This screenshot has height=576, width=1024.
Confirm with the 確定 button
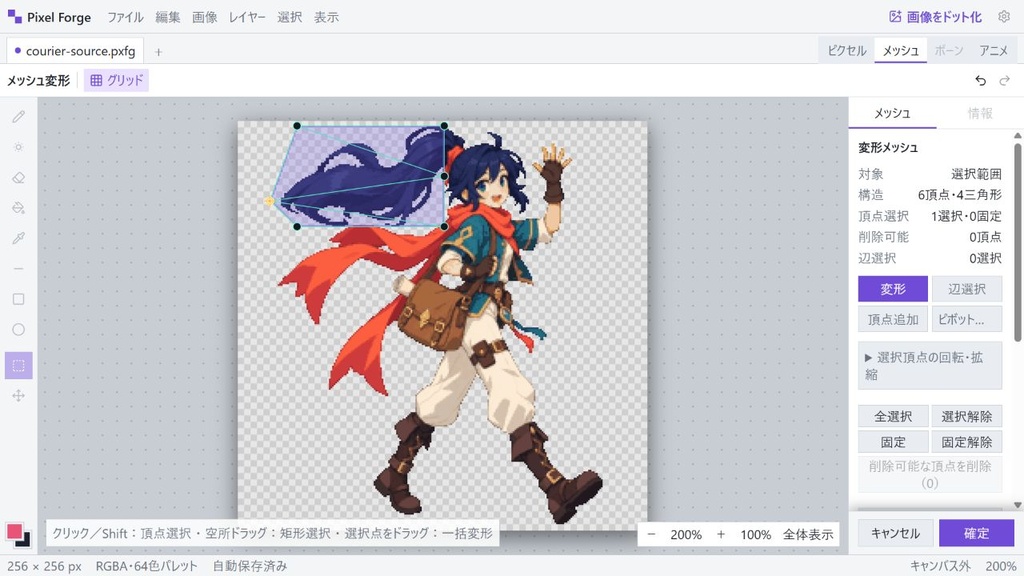(x=976, y=533)
